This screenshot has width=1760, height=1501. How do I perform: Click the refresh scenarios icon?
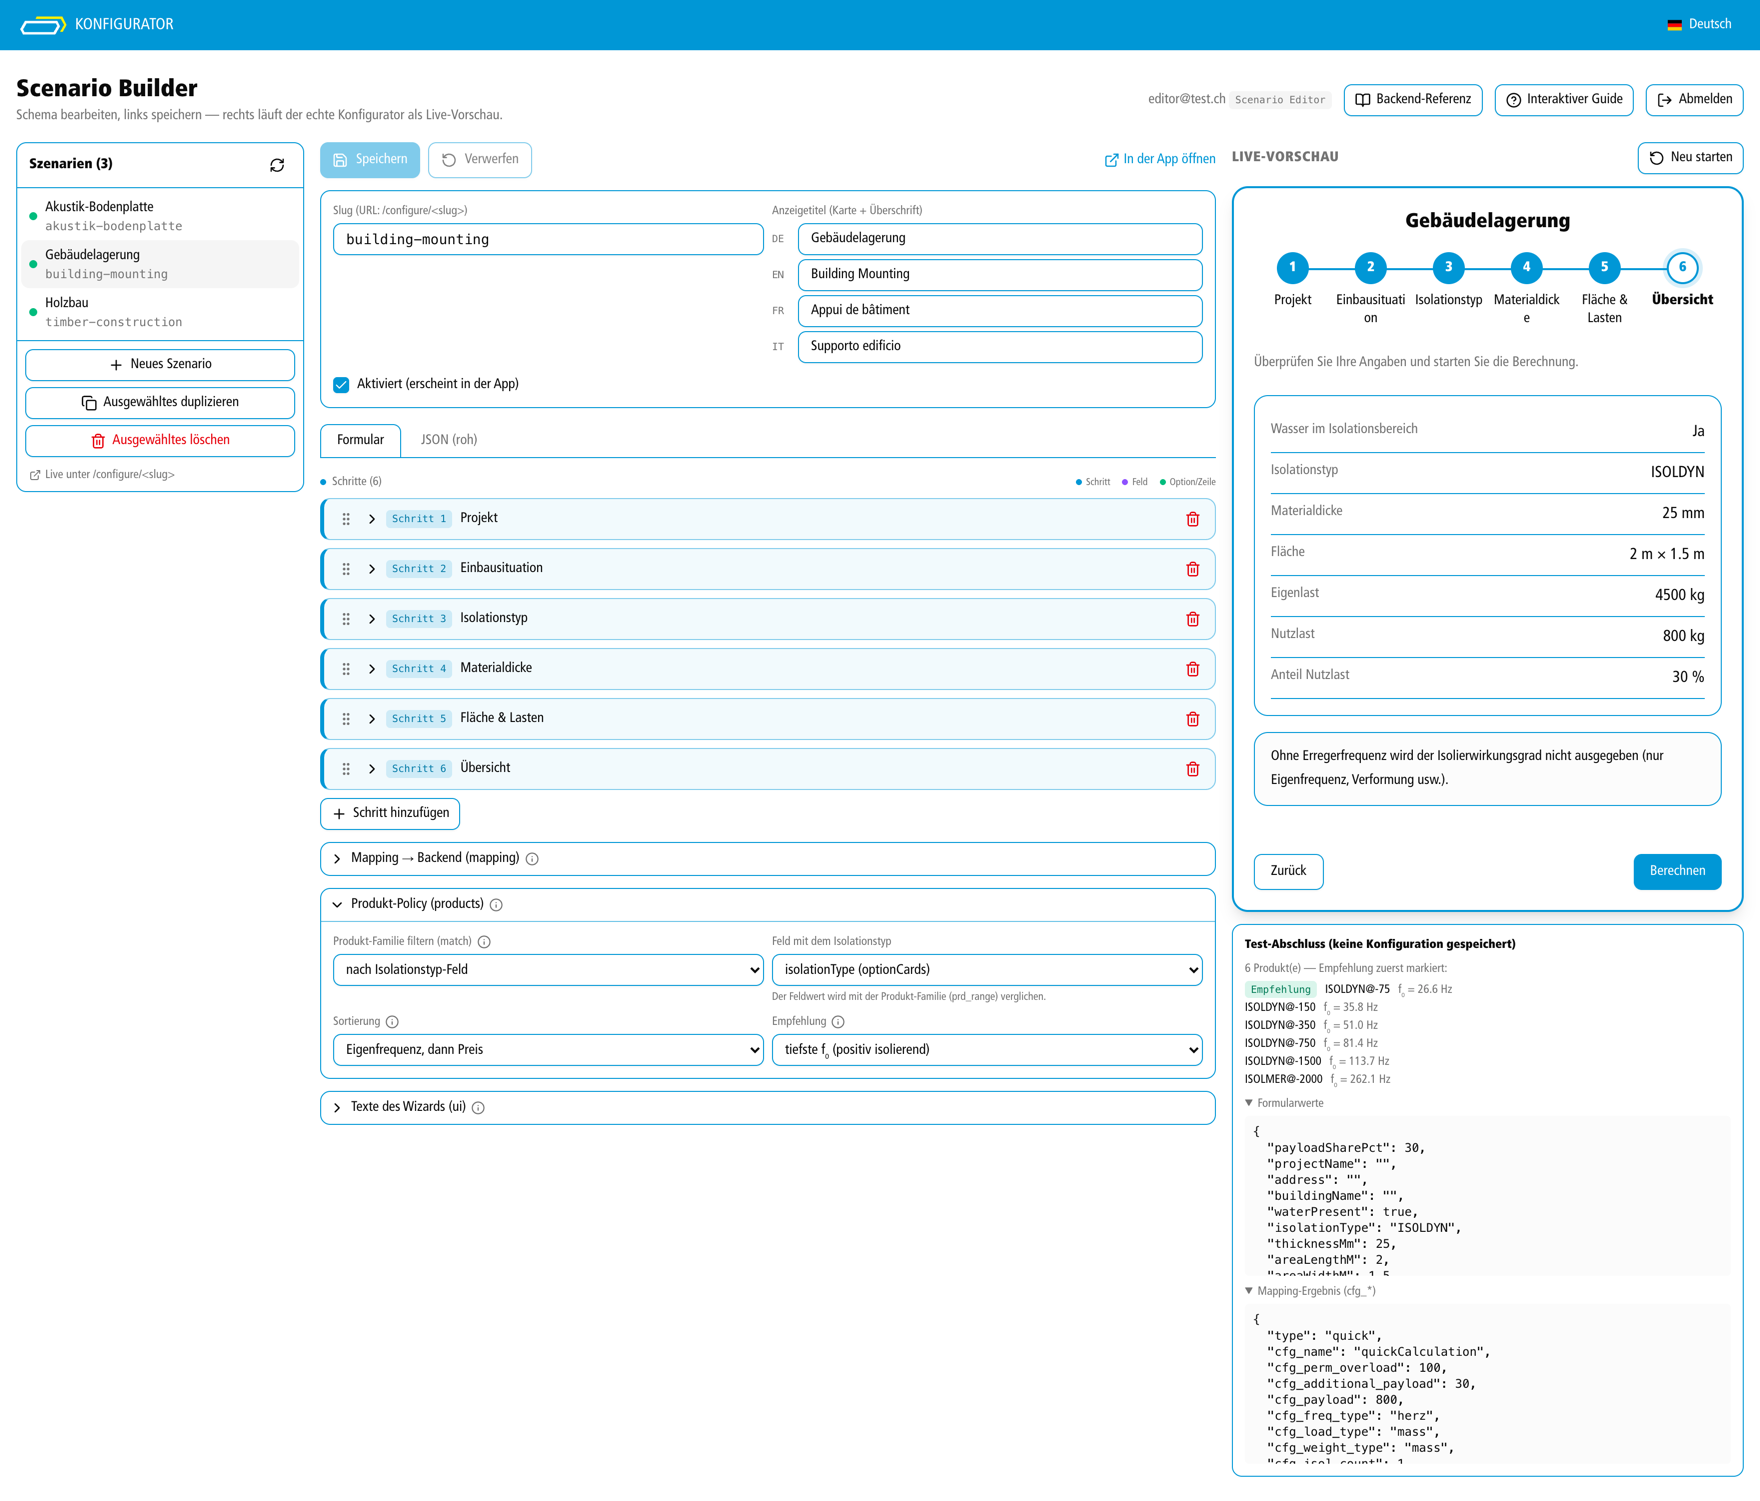coord(277,165)
